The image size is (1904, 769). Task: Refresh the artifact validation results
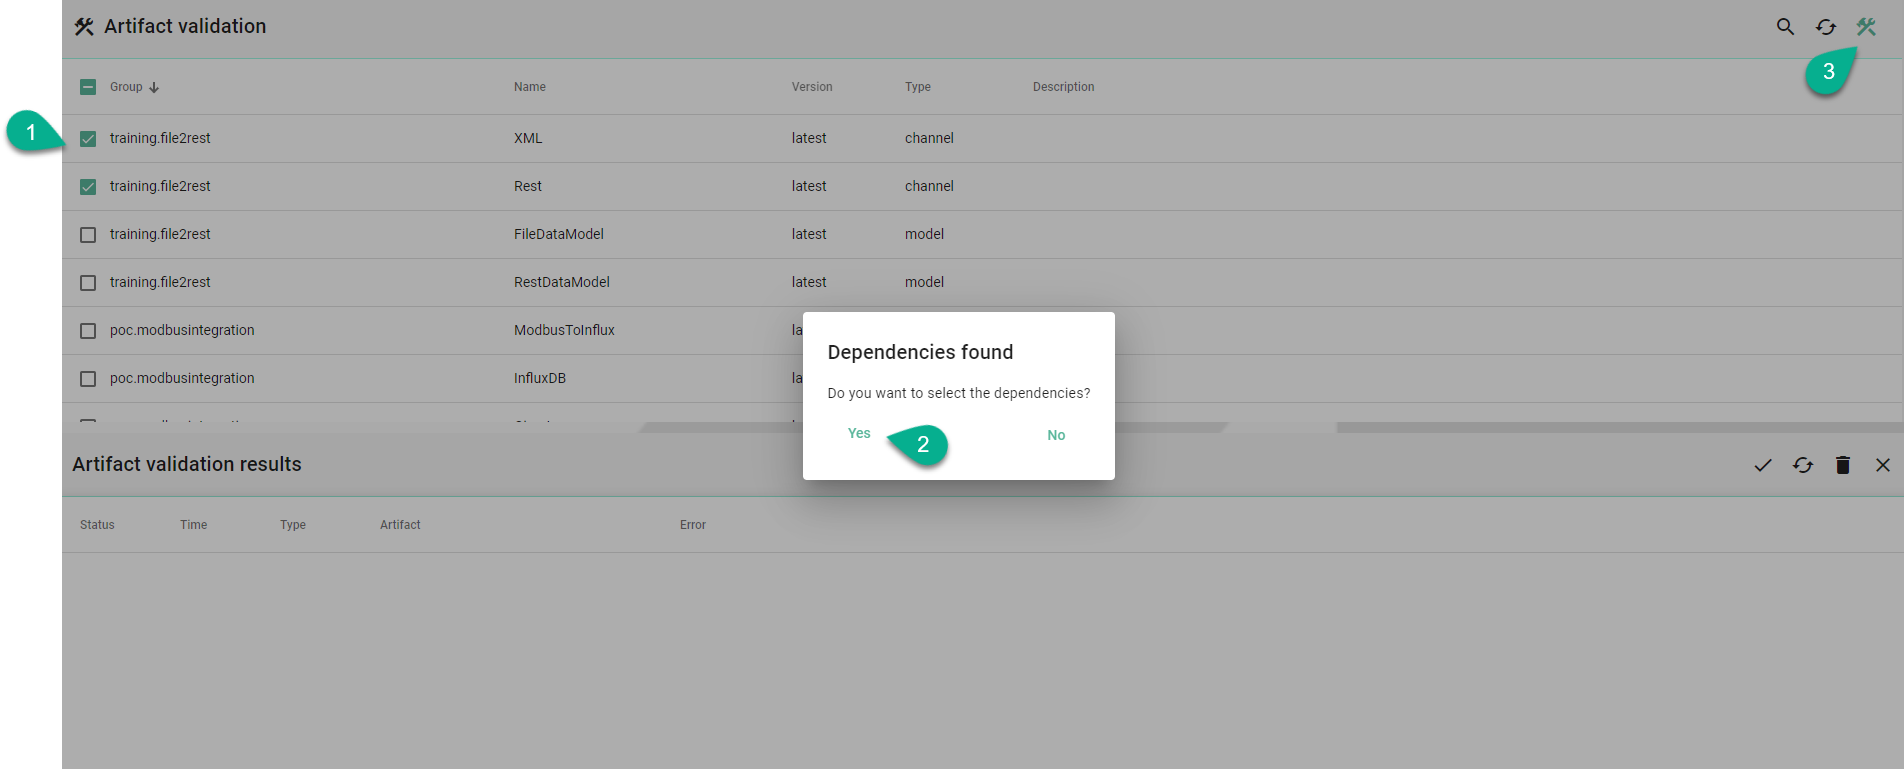(1803, 465)
